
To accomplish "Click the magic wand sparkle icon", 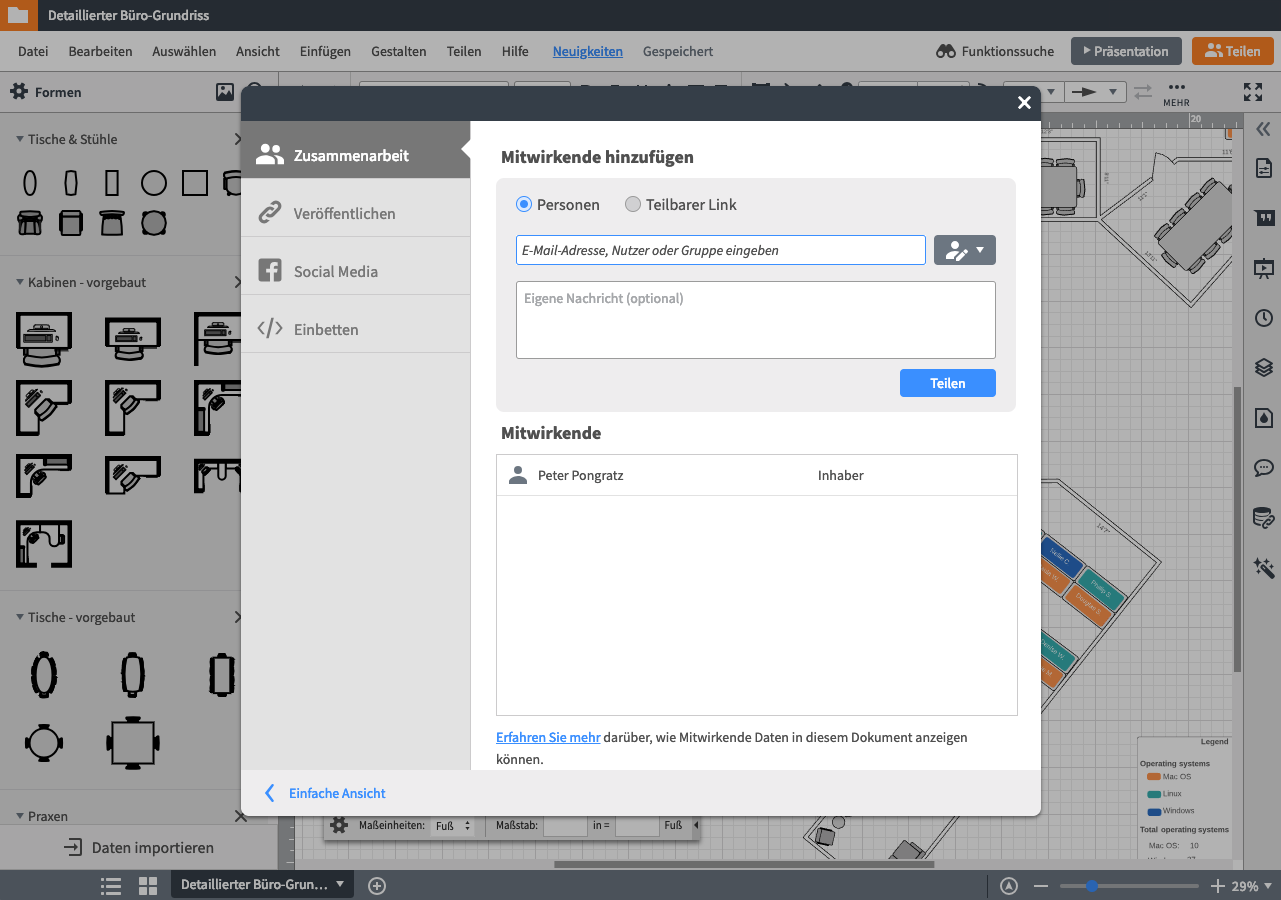I will 1264,568.
